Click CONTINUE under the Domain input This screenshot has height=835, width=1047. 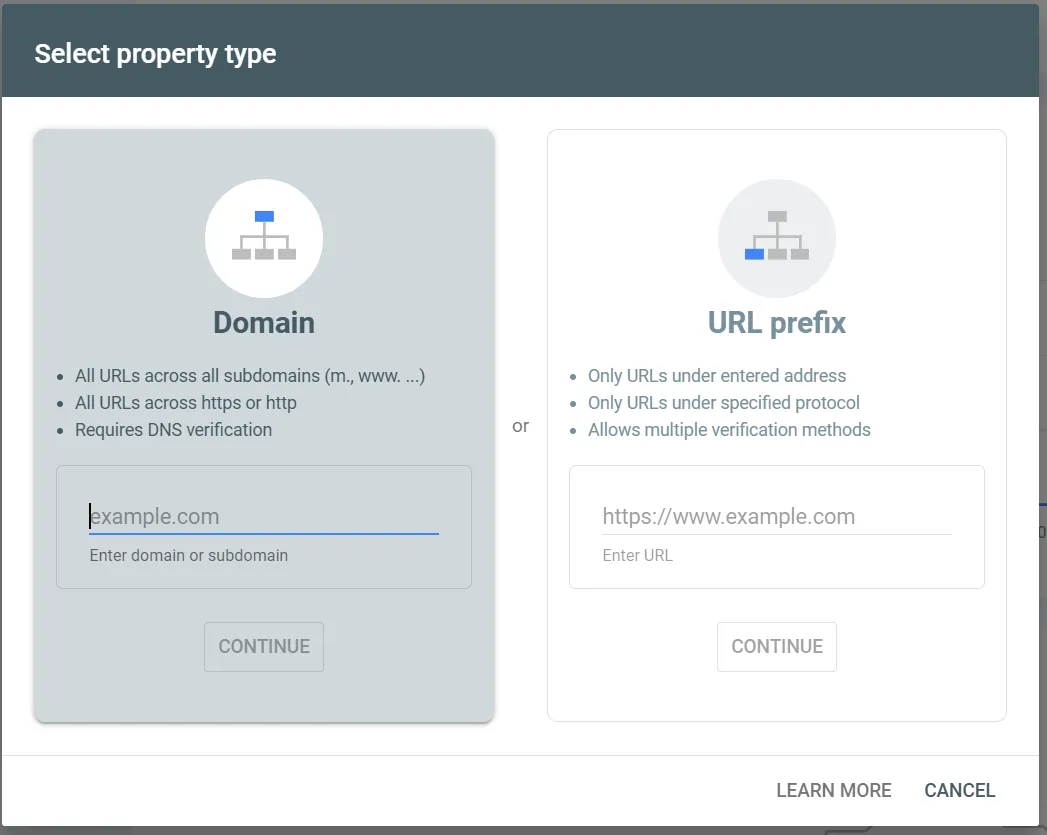tap(263, 646)
